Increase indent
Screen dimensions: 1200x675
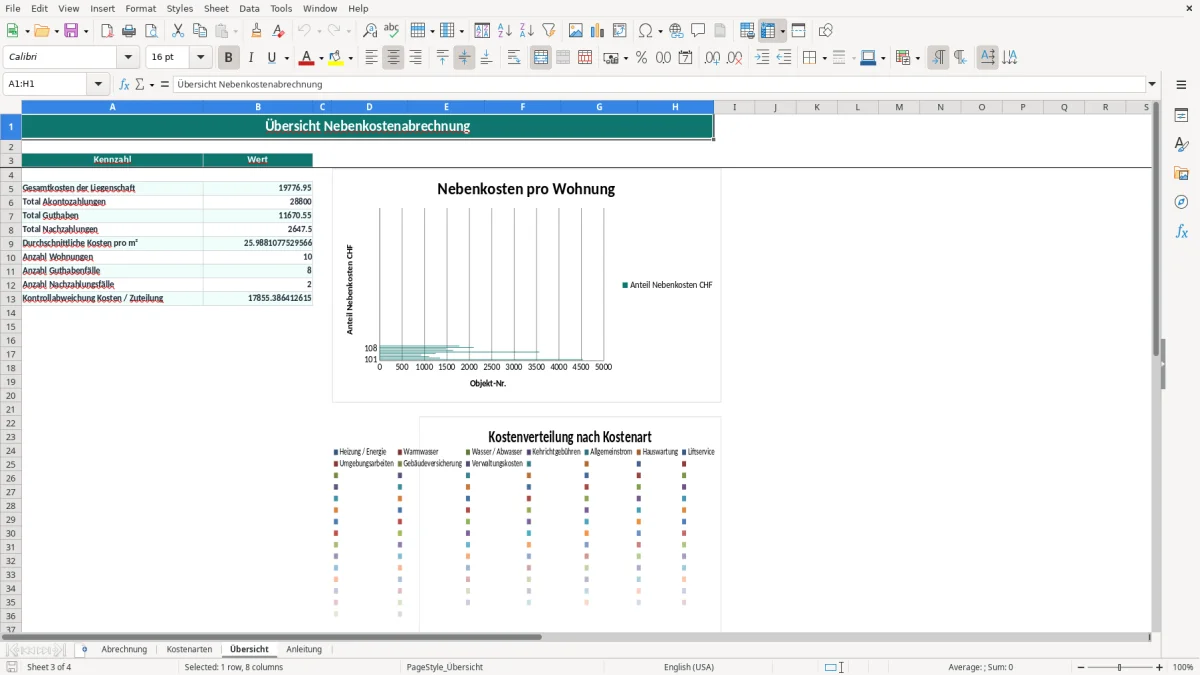click(x=762, y=58)
